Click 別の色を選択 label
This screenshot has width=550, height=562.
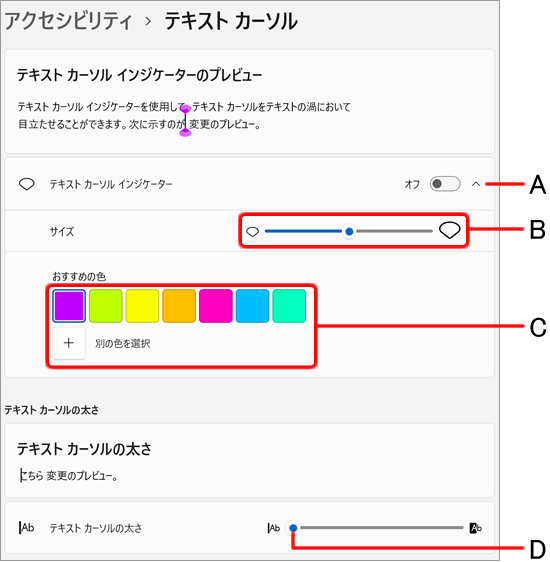click(x=123, y=344)
